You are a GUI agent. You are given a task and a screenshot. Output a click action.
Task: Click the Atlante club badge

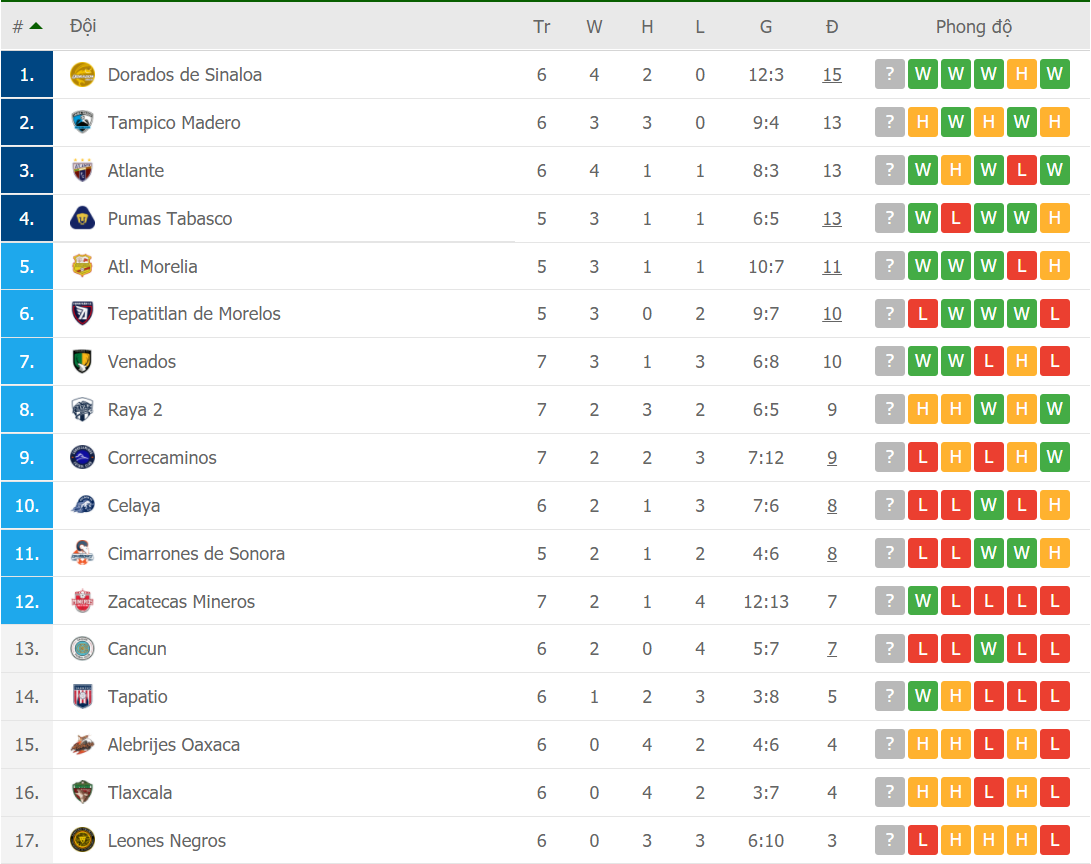82,171
